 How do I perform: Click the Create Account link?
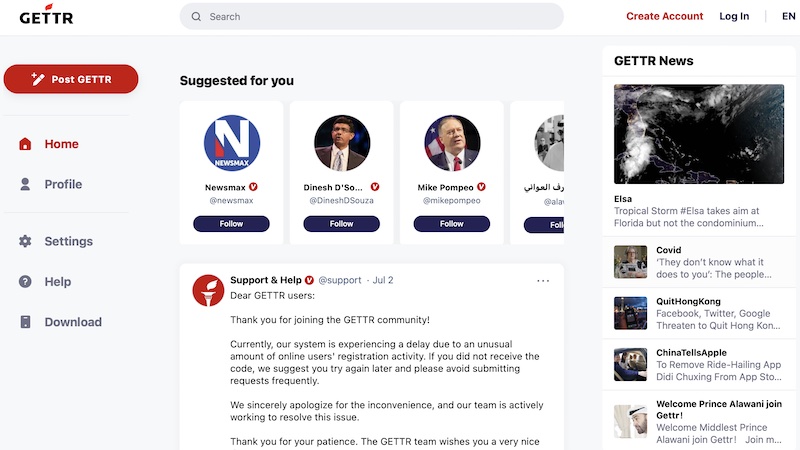click(664, 16)
